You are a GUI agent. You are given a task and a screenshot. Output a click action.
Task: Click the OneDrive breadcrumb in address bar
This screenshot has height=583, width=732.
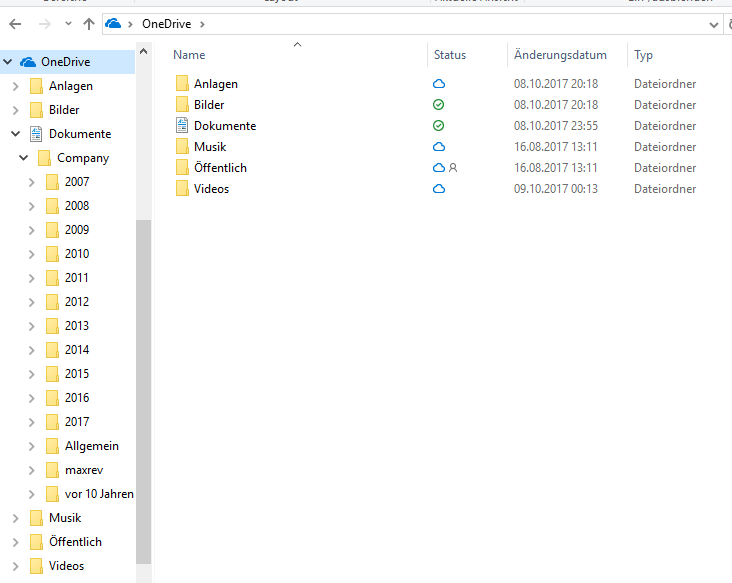pyautogui.click(x=167, y=24)
